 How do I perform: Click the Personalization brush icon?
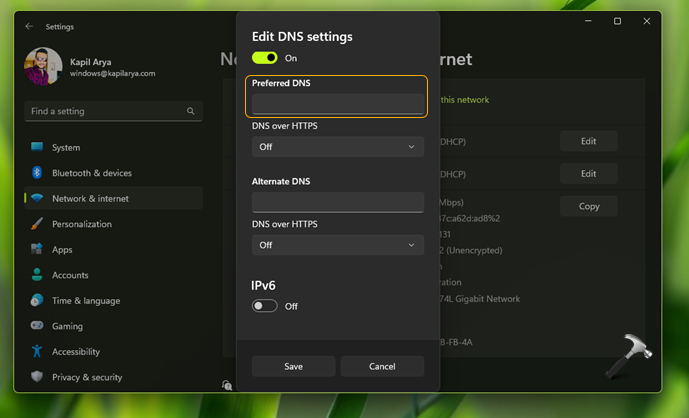click(x=37, y=224)
